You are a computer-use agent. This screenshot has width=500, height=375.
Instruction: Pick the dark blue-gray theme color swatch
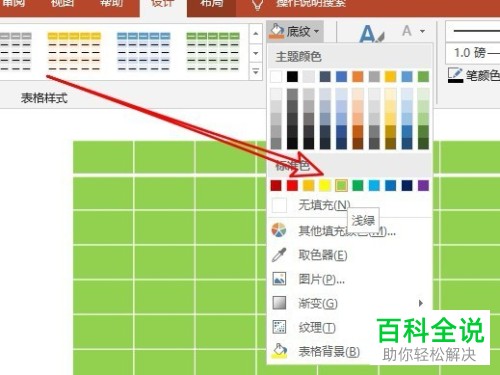click(x=325, y=77)
